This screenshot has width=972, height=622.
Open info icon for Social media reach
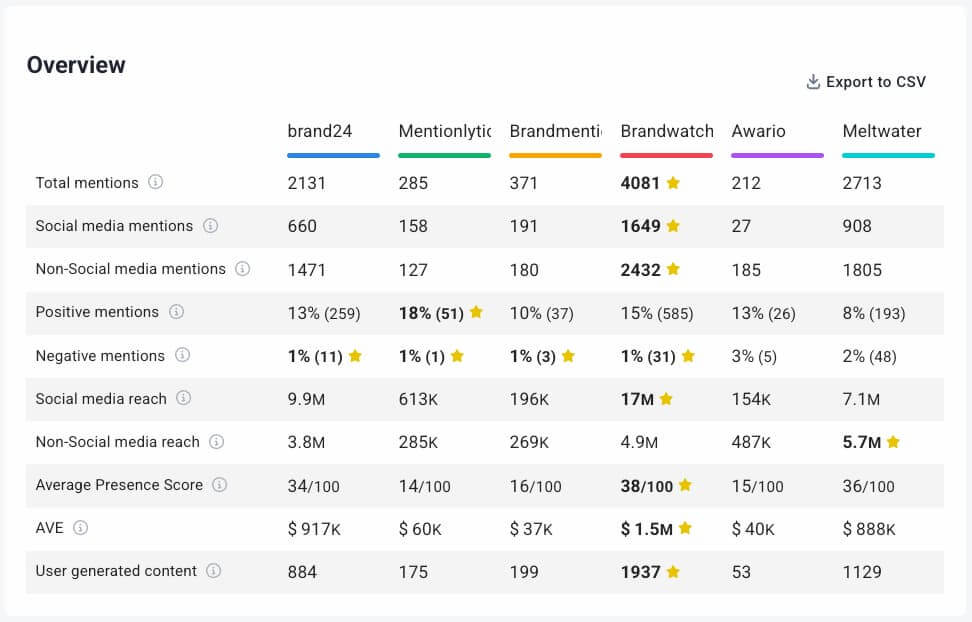[184, 398]
